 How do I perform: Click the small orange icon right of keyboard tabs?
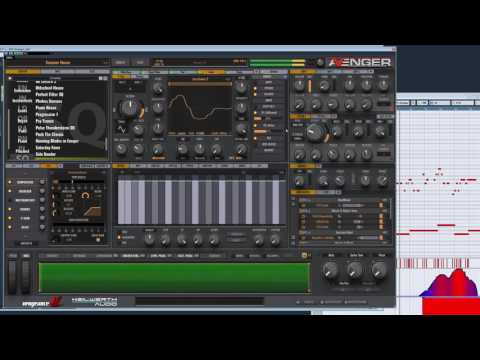[x=304, y=256]
